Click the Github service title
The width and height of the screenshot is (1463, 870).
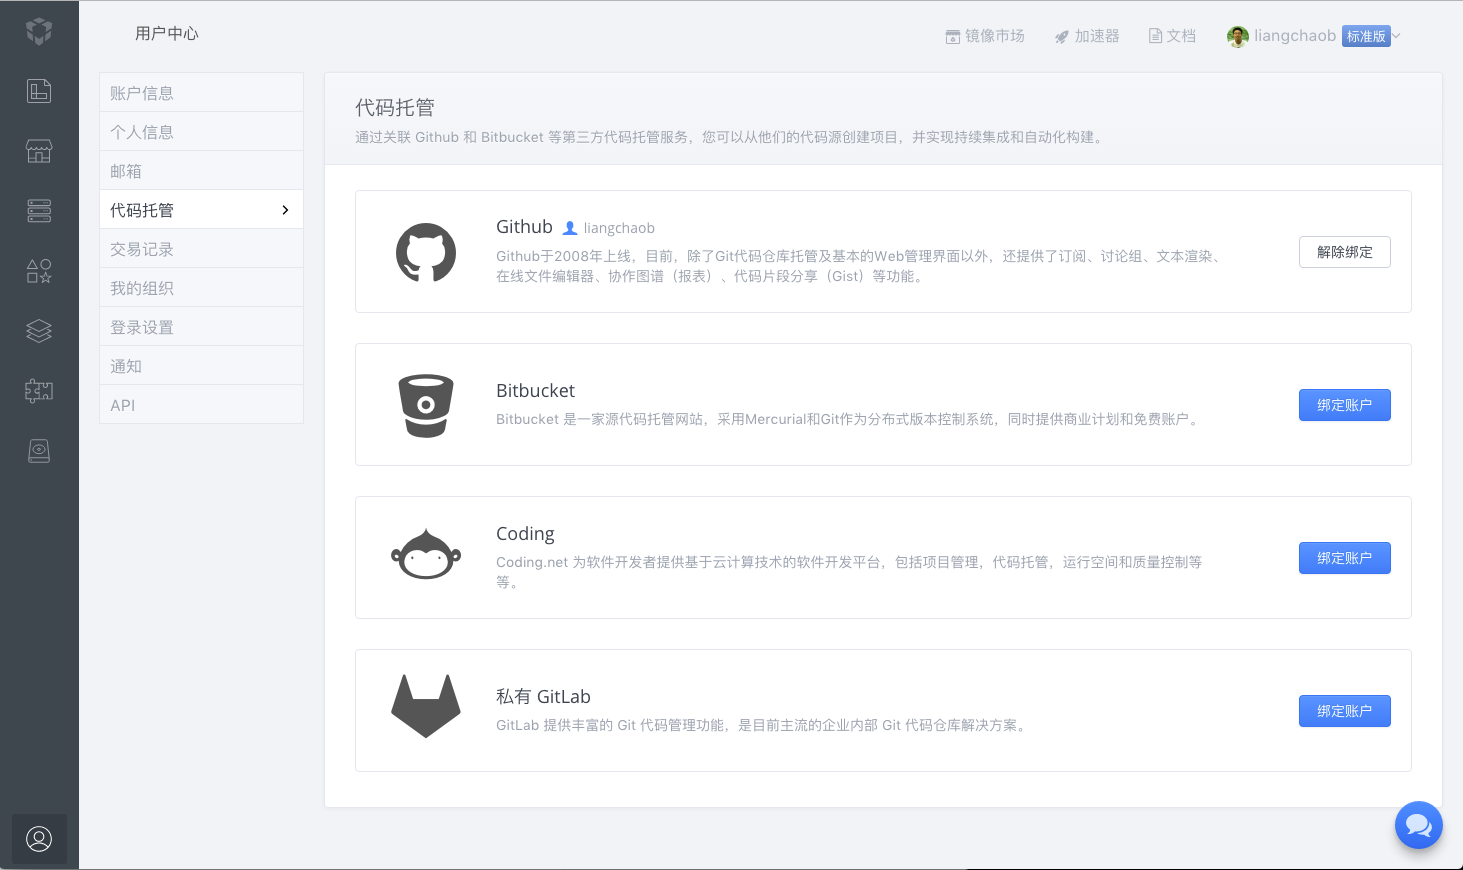tap(524, 227)
